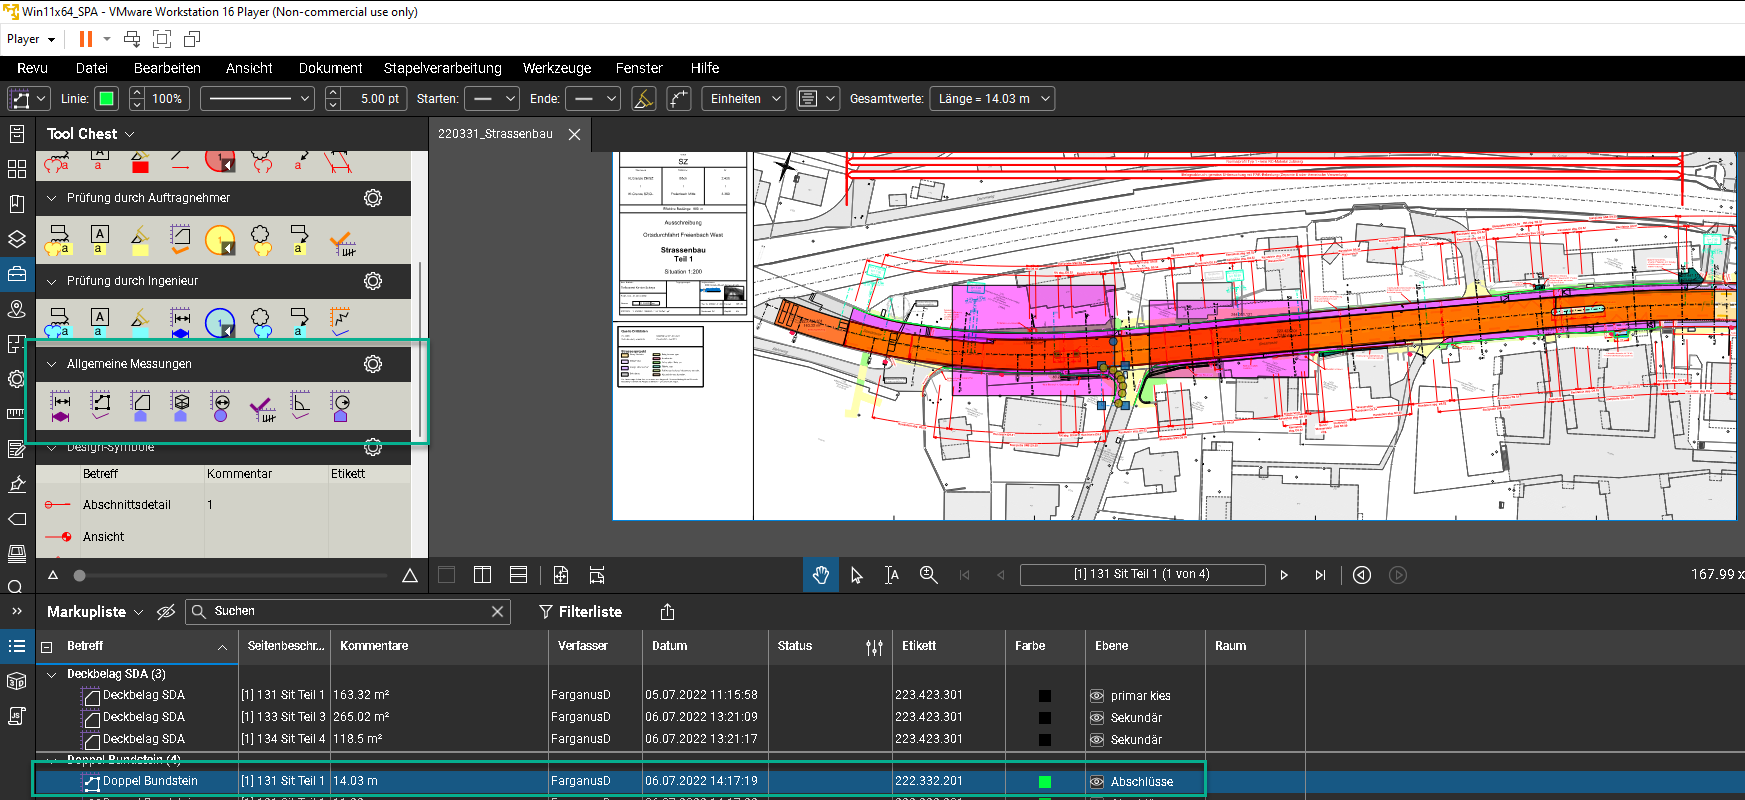The height and width of the screenshot is (800, 1745).
Task: Toggle Markupliste list view in sidebar
Action: (17, 646)
